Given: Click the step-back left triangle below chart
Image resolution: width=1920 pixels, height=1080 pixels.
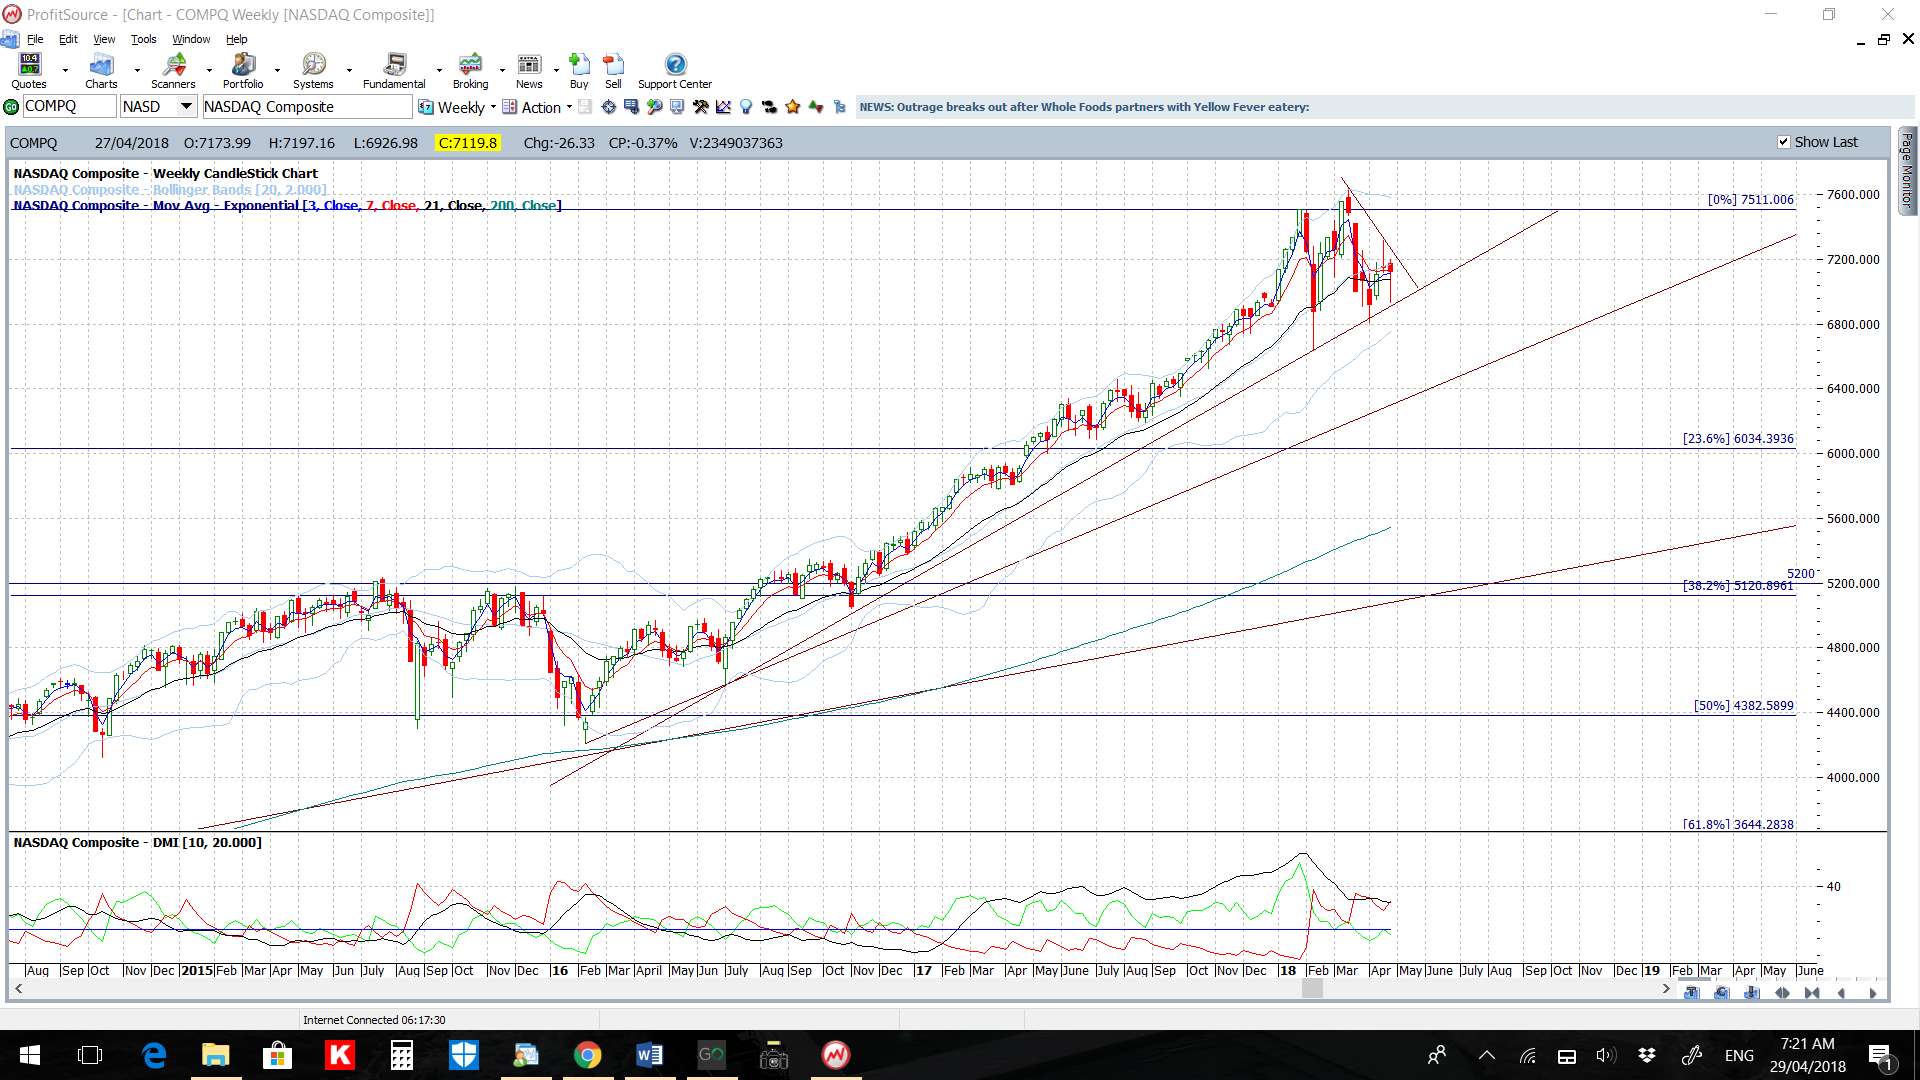Looking at the screenshot, I should pyautogui.click(x=1841, y=993).
